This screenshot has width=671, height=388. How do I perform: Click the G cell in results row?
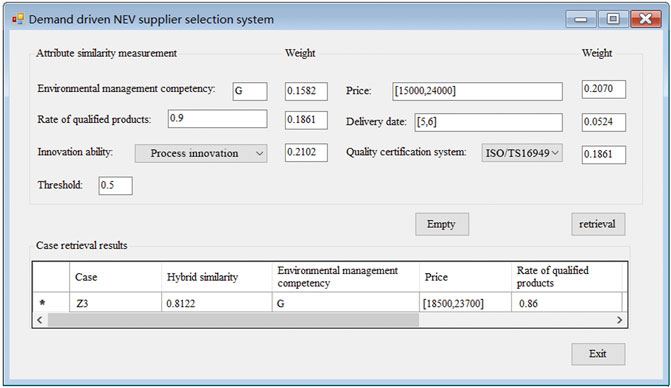pos(346,303)
